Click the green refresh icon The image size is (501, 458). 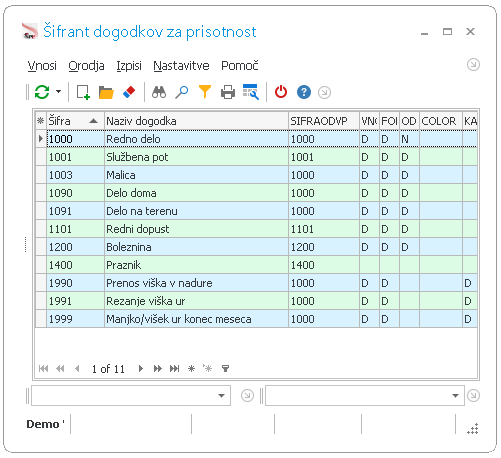[x=42, y=92]
